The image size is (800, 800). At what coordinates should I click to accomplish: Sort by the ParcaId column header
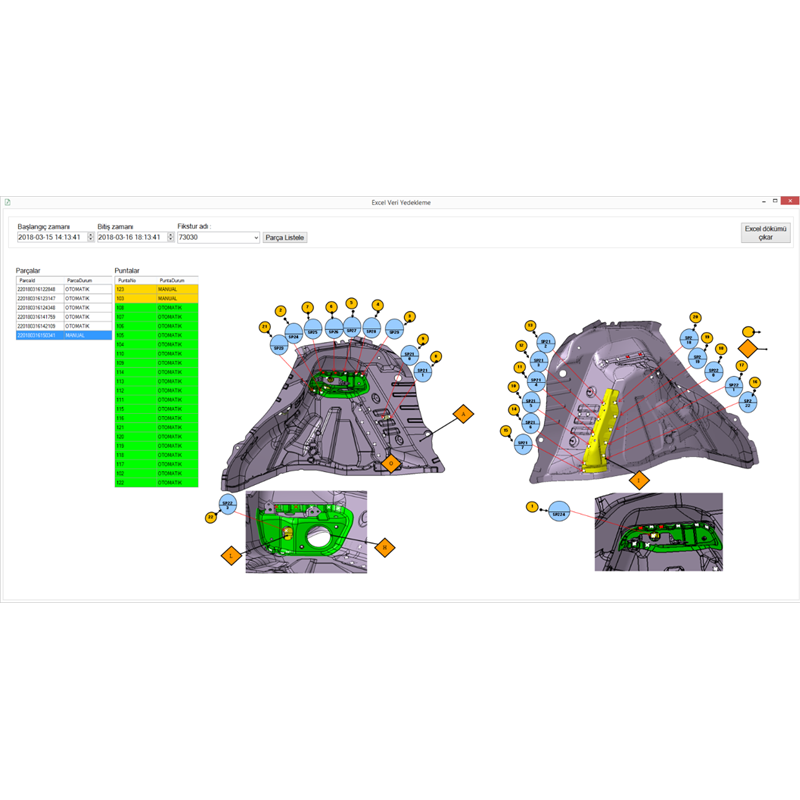[40, 280]
